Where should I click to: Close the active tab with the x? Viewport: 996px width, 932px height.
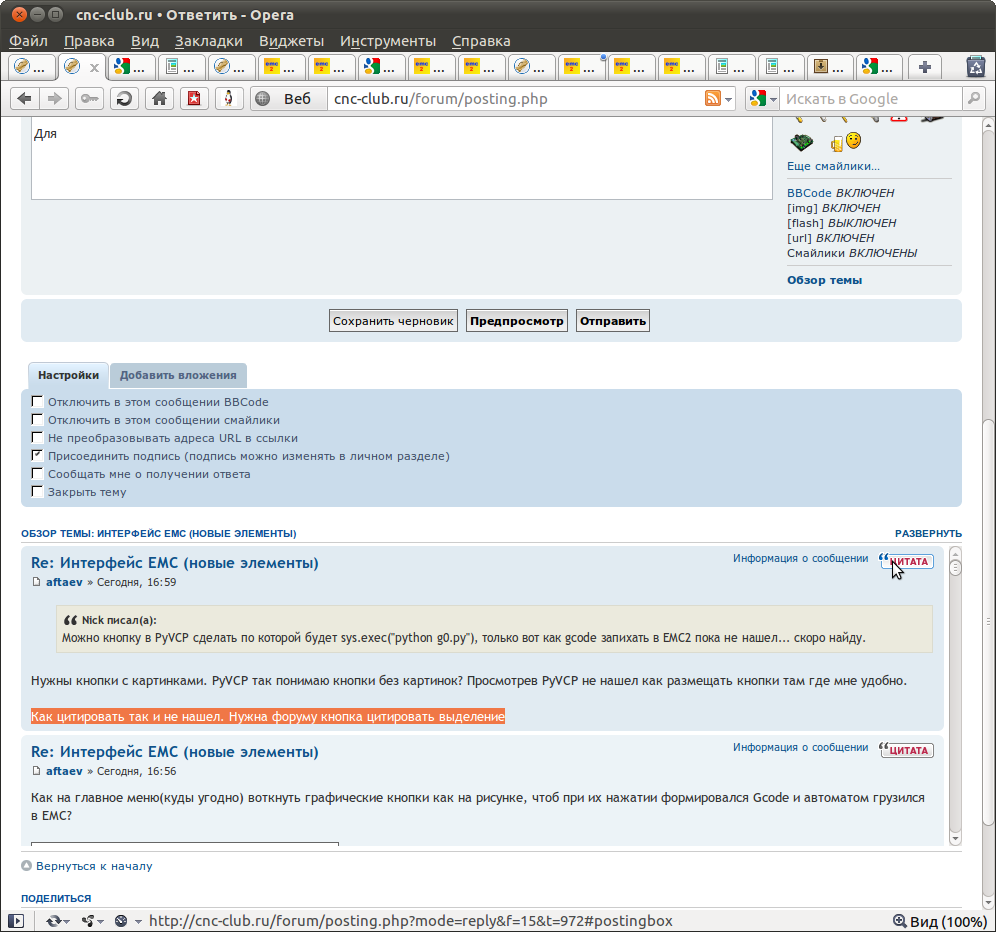(x=94, y=67)
